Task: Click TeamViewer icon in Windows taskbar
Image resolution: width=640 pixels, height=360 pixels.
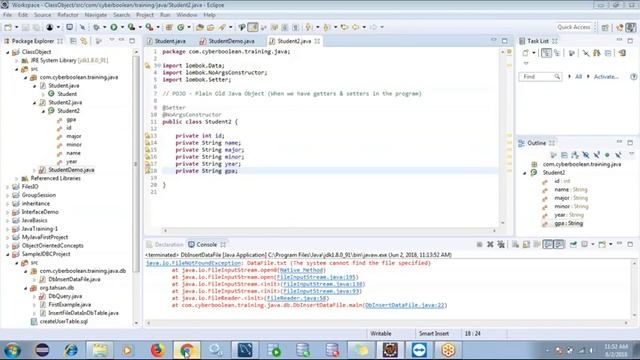Action: coord(419,350)
